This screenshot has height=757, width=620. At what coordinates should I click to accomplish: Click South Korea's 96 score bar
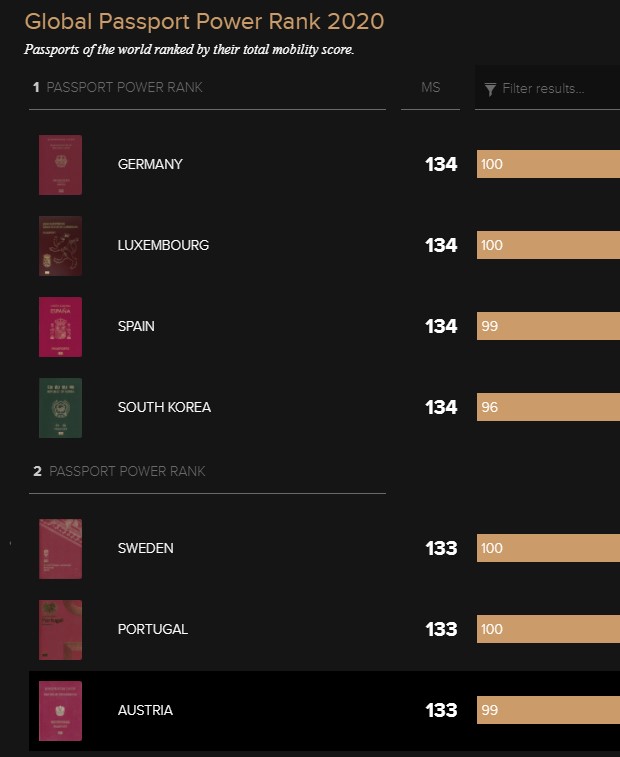tap(549, 407)
